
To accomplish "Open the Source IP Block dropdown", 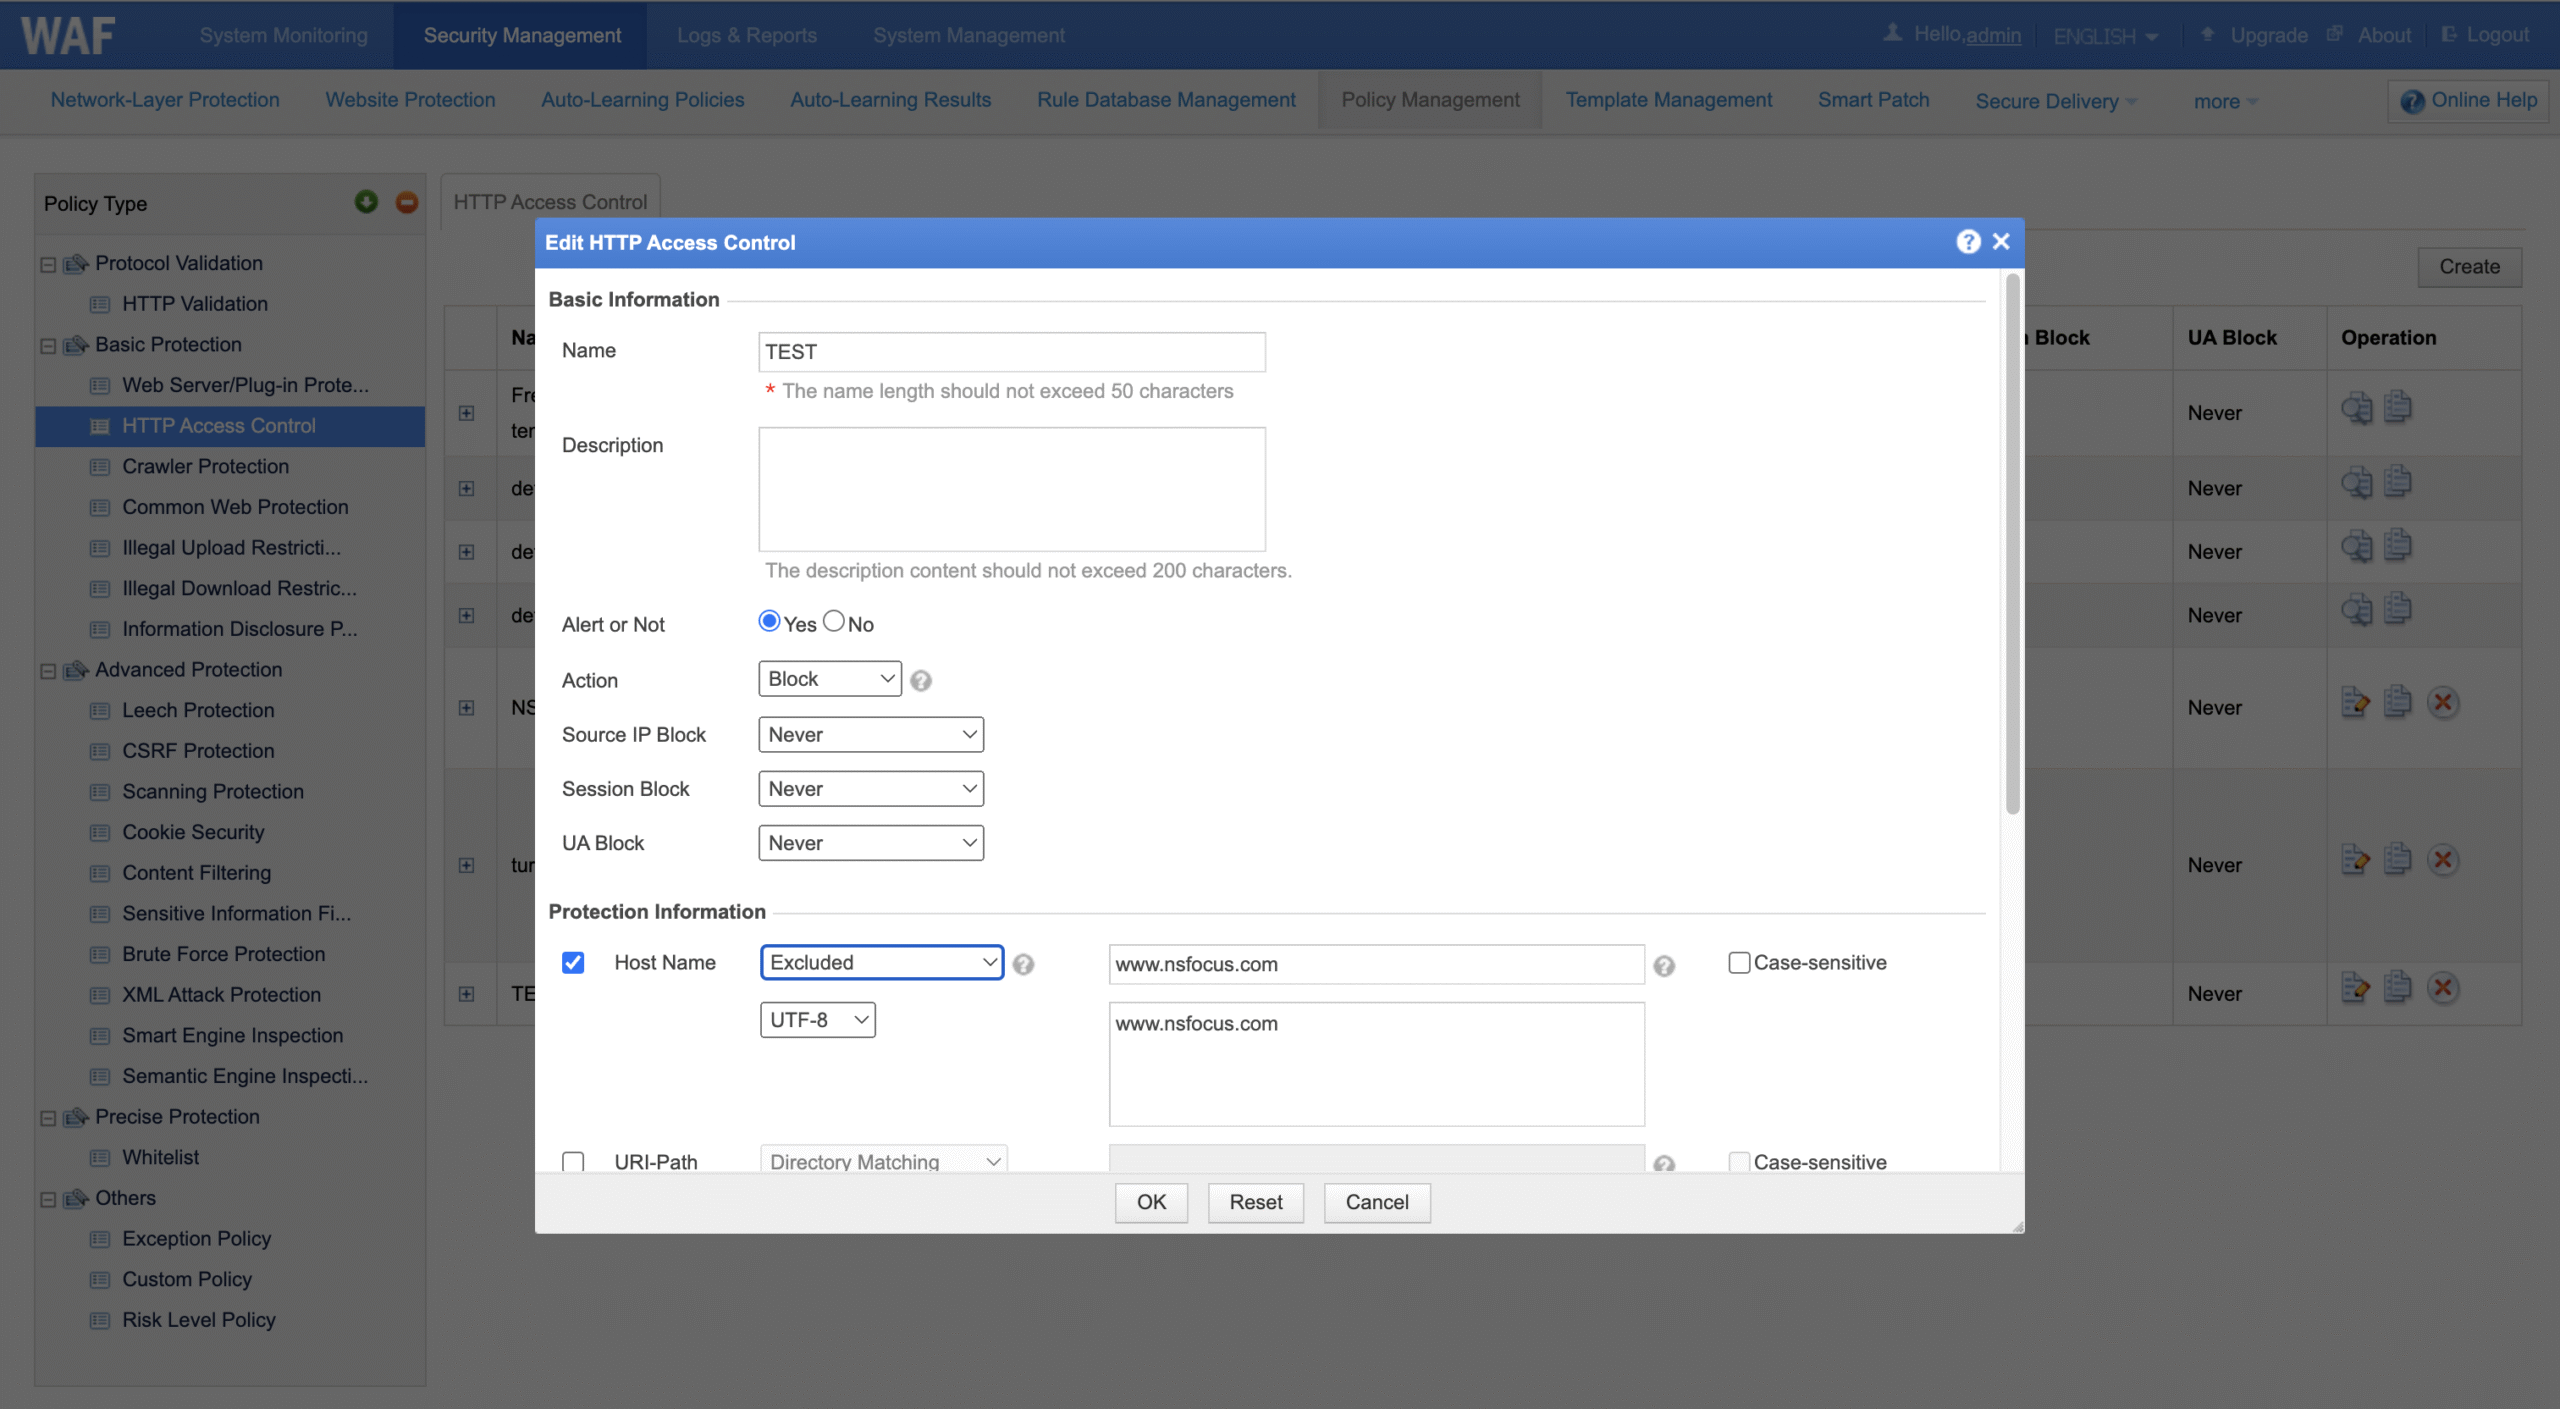I will click(x=870, y=735).
